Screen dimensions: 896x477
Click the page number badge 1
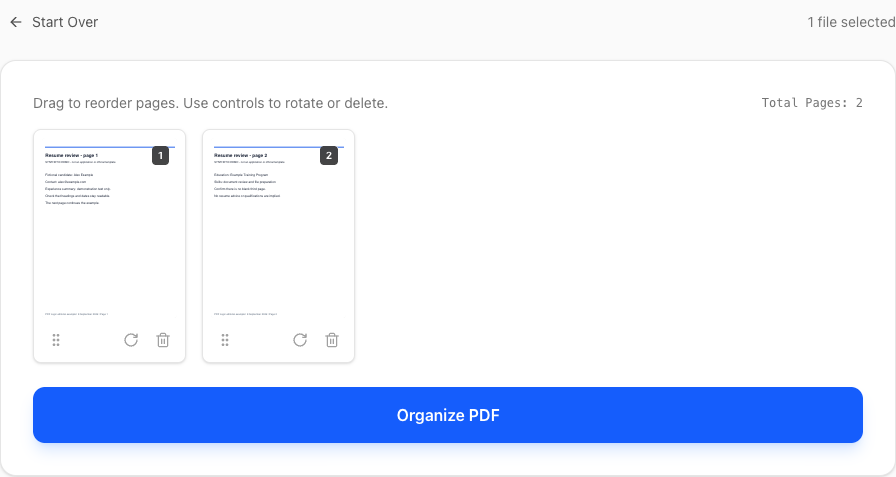[161, 156]
